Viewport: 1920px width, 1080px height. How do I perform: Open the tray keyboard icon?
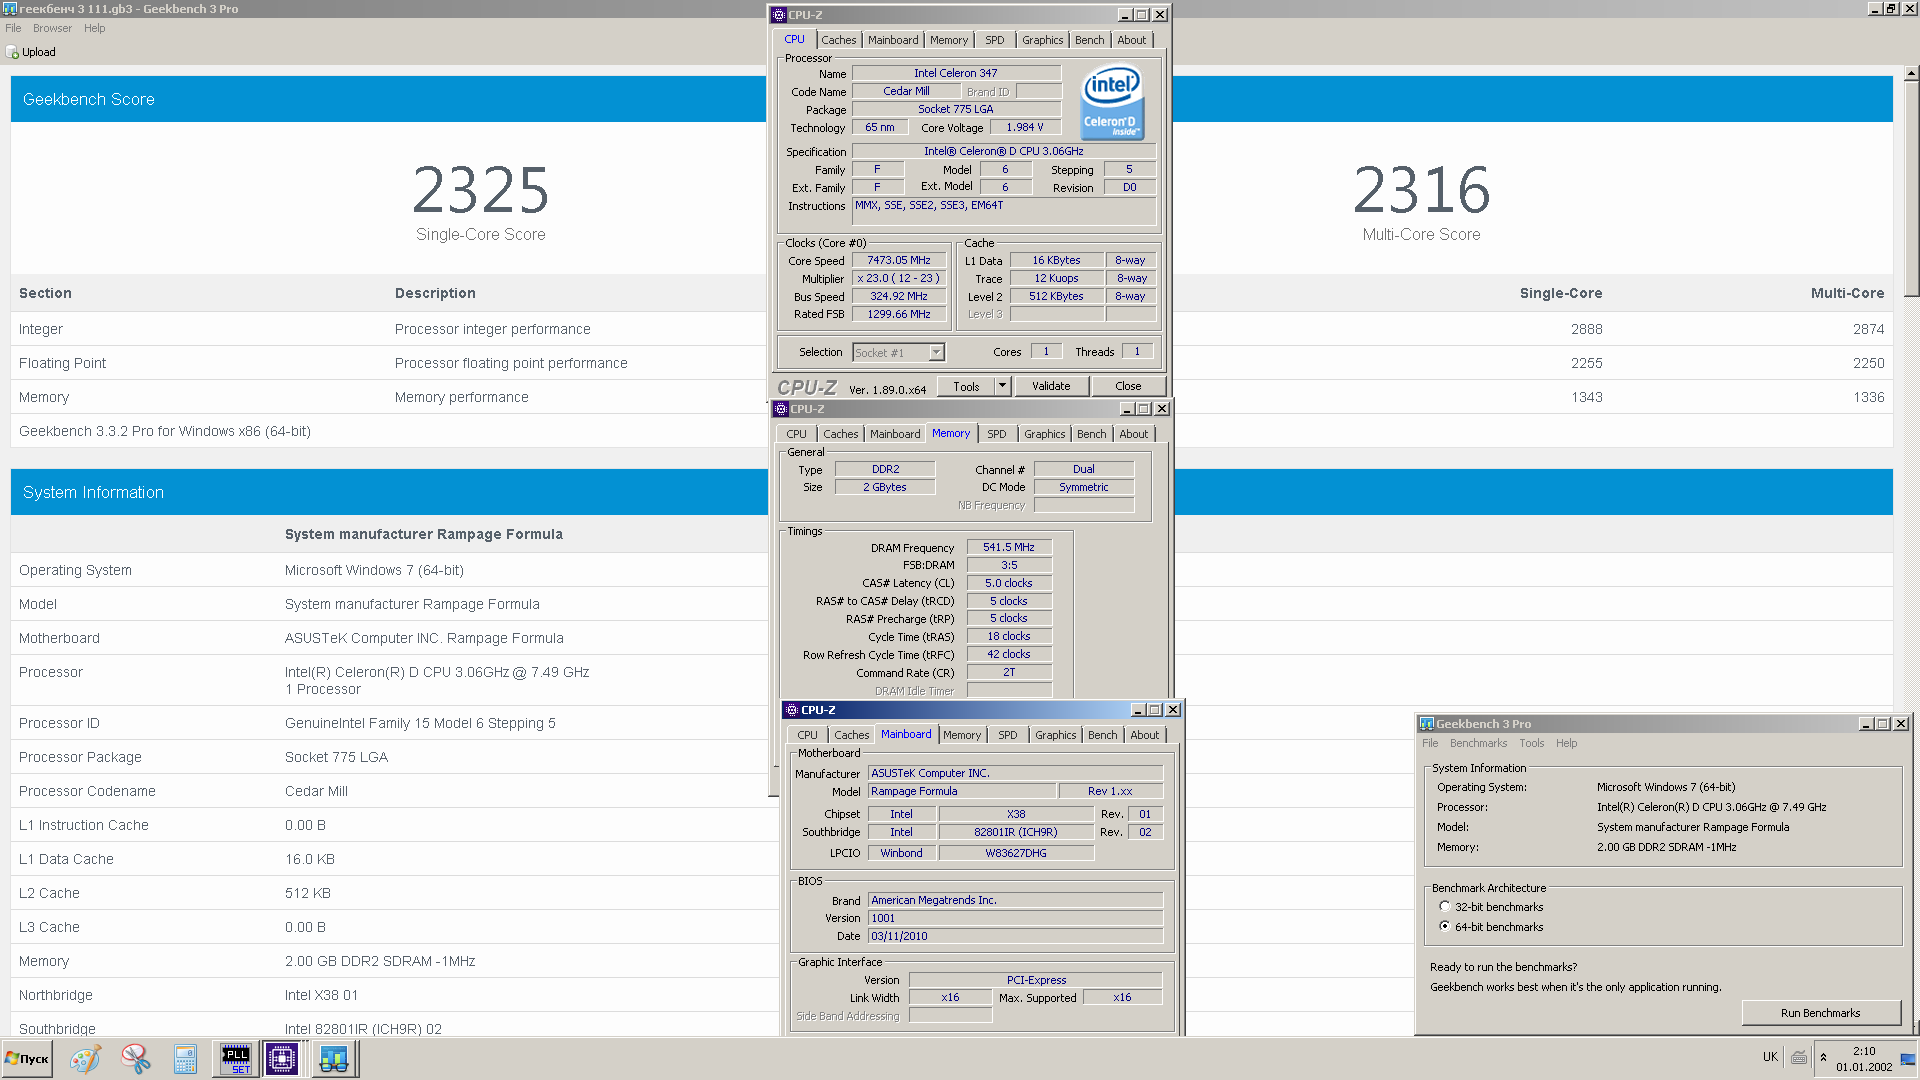pos(1799,1058)
